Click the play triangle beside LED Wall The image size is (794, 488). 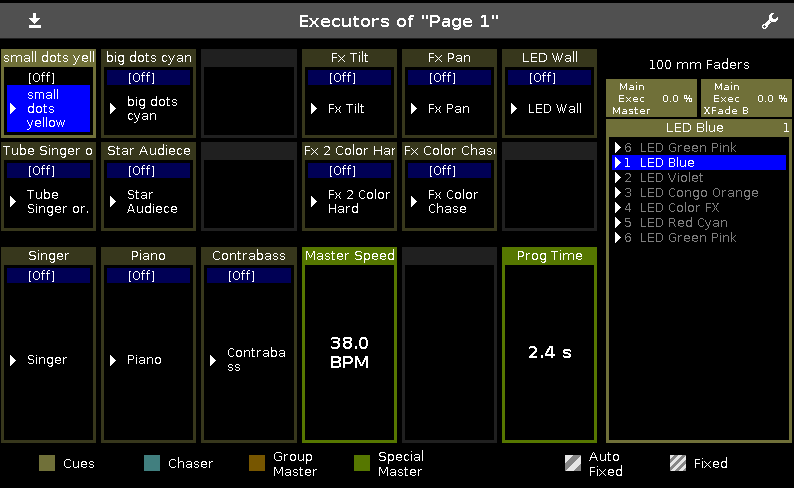click(514, 109)
